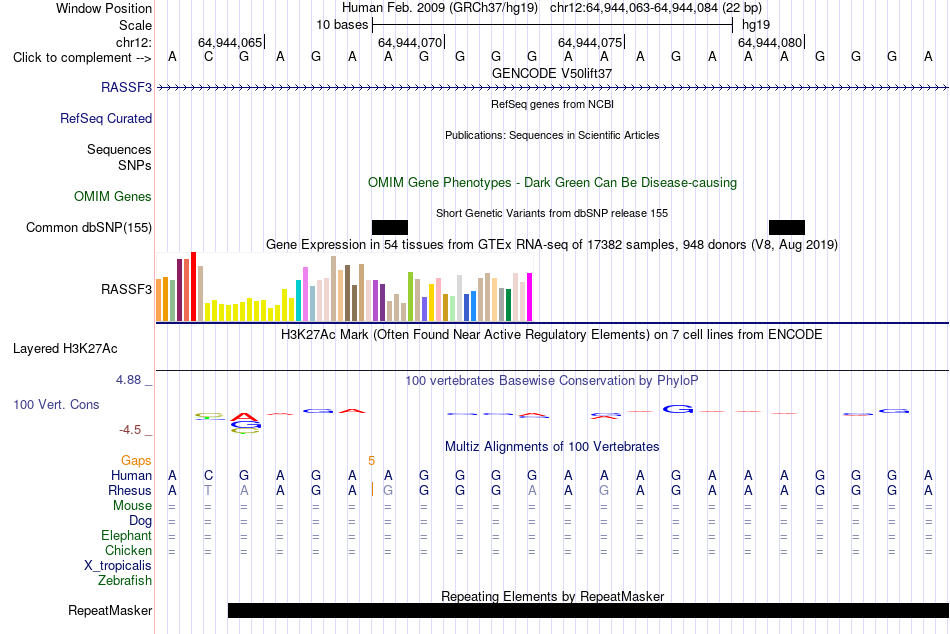Image resolution: width=950 pixels, height=634 pixels.
Task: Click 'chr12:64,944,063-64,944,084 (22 bp)' range text
Action: coord(656,8)
